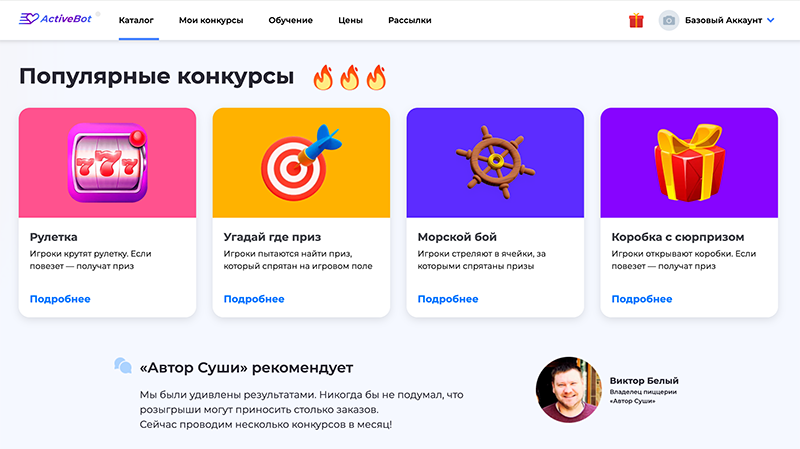The width and height of the screenshot is (800, 449).
Task: Click the ActiveBot logo
Action: tap(56, 19)
